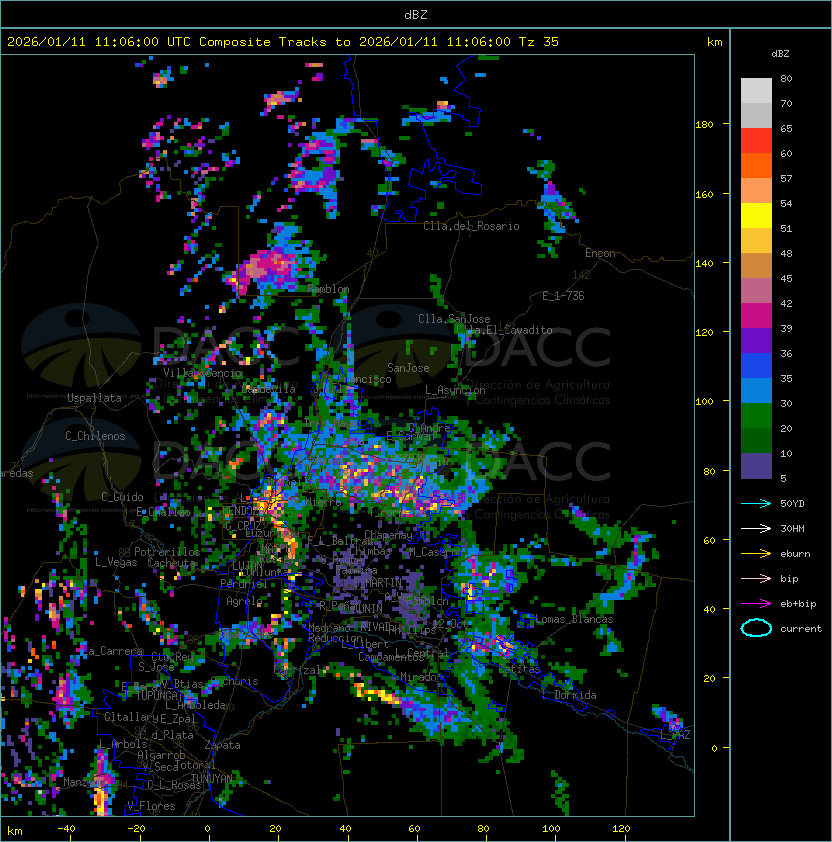Click the E_1-736 map label
832x842 pixels.
coord(563,296)
